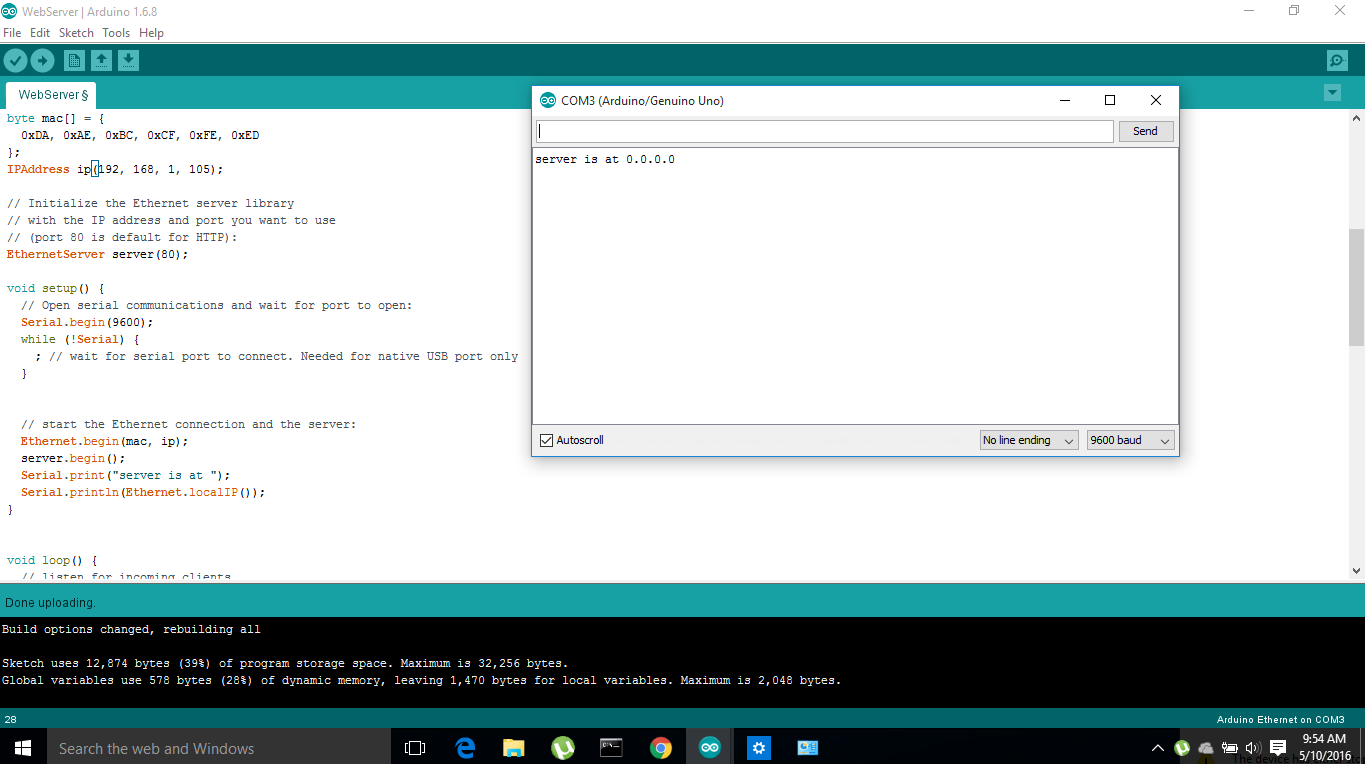The width and height of the screenshot is (1365, 764).
Task: Open the Tools menu
Action: coord(116,33)
